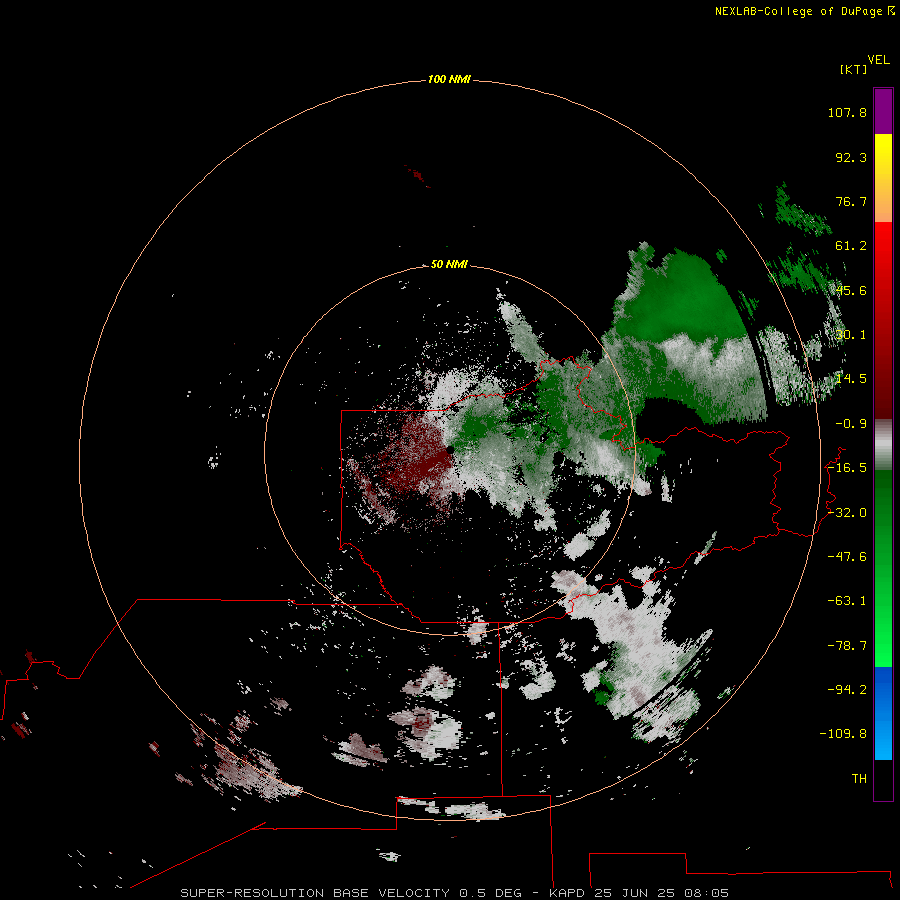Click the 100 NMI range ring label
Viewport: 900px width, 900px height.
coord(449,79)
